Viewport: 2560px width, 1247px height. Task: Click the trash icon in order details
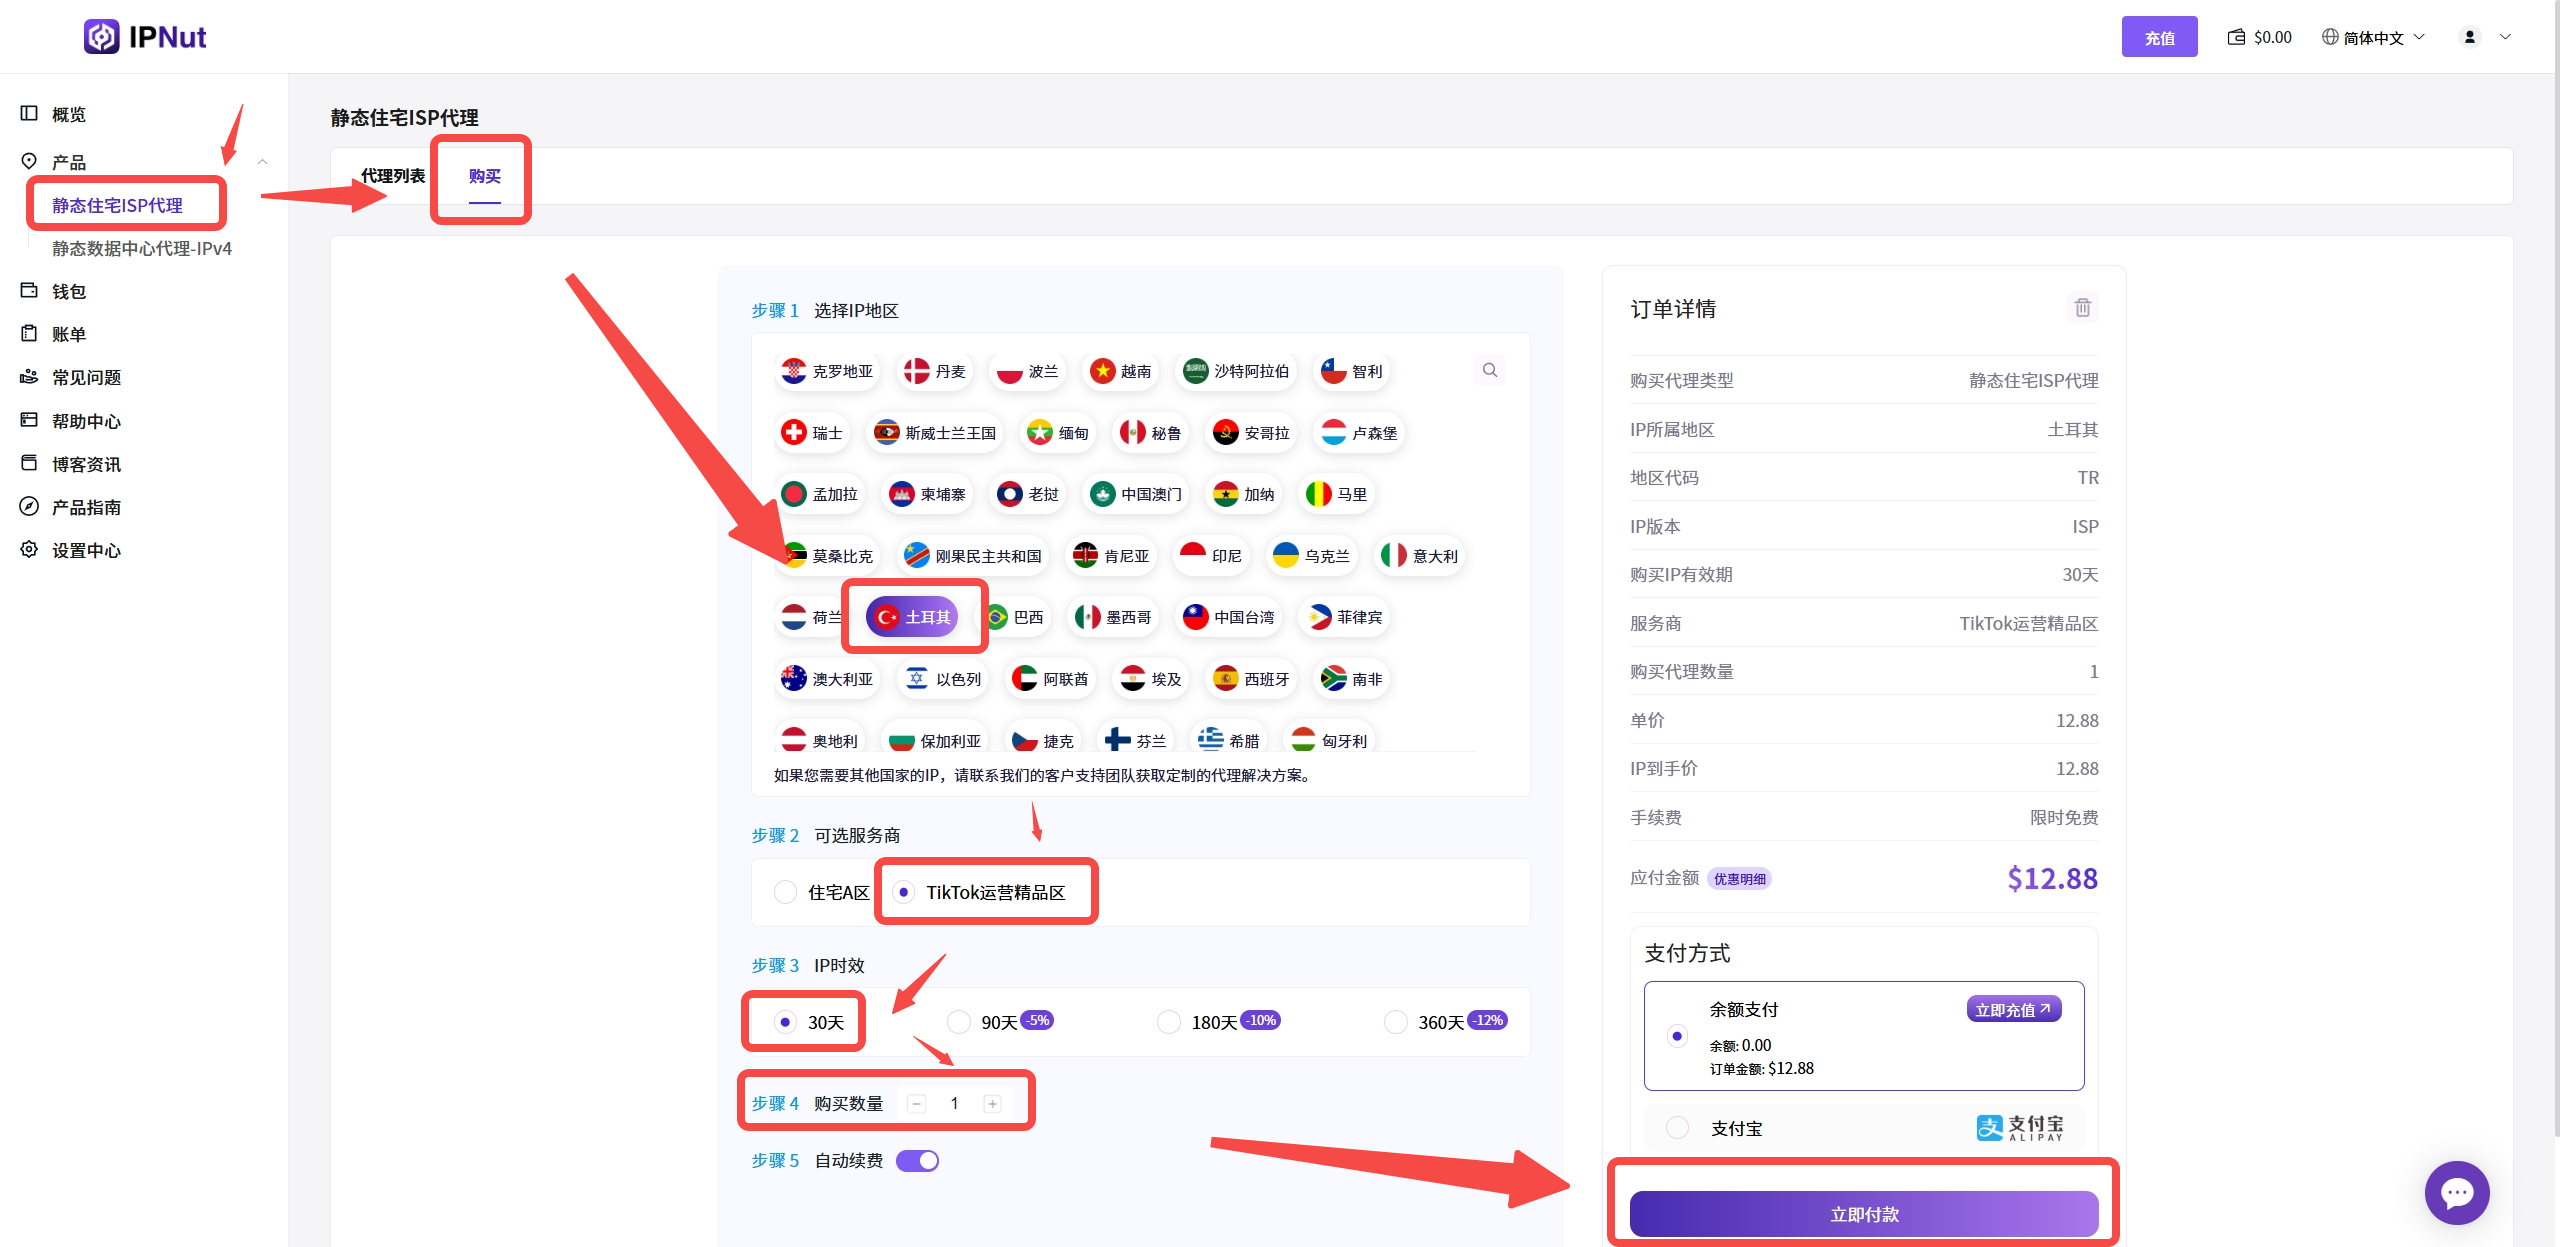pos(2082,308)
